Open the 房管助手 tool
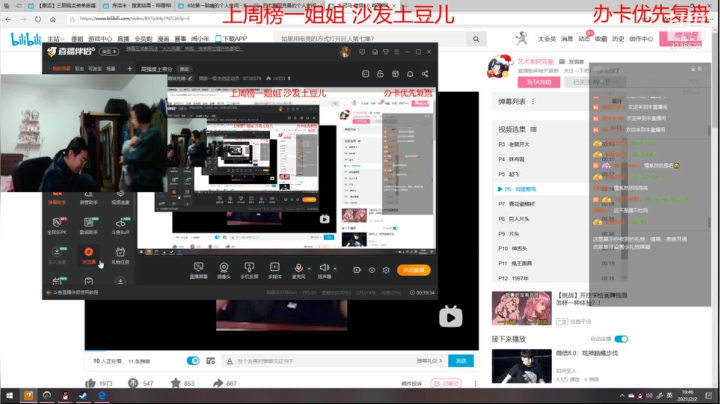 click(x=89, y=198)
